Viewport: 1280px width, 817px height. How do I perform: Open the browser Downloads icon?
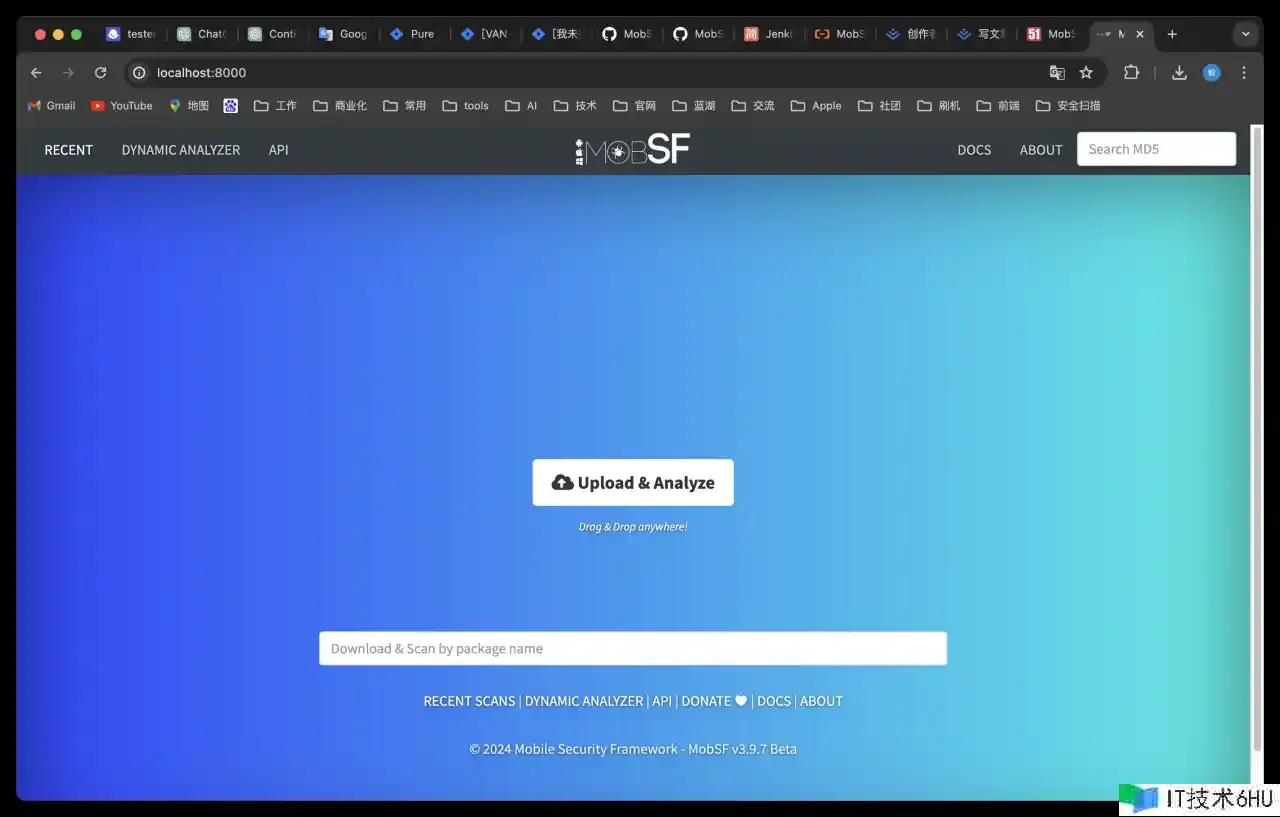coord(1179,72)
